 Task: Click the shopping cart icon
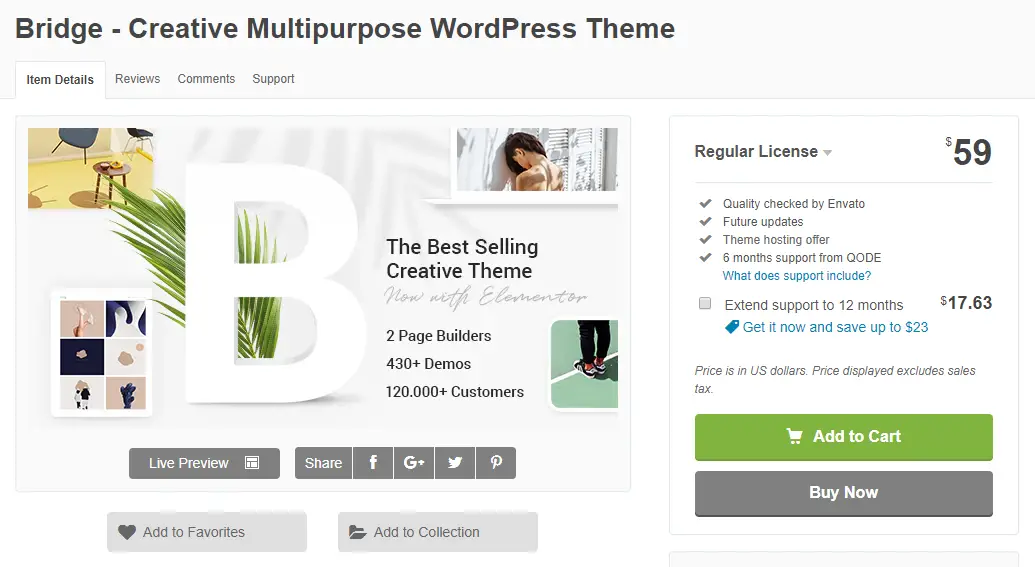(x=795, y=436)
